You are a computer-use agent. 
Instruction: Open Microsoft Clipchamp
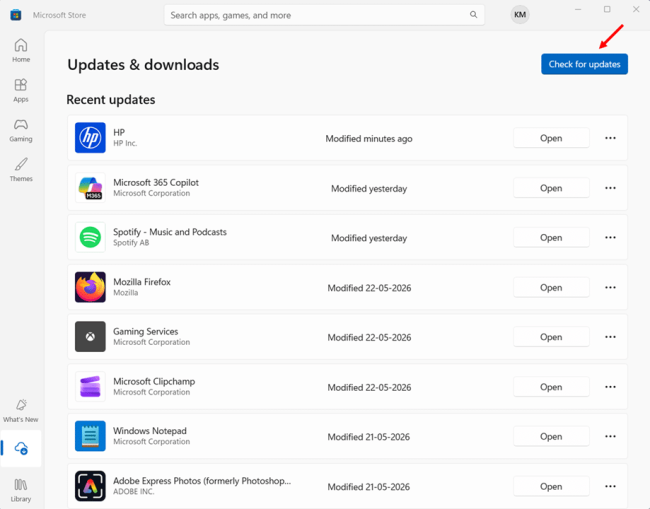coord(551,387)
